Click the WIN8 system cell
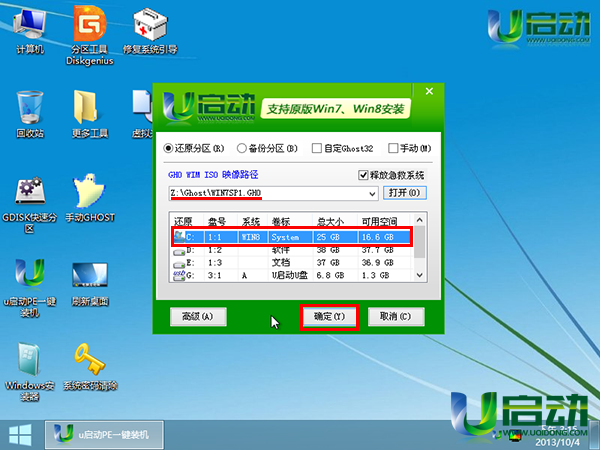The height and width of the screenshot is (450, 600). tap(251, 237)
